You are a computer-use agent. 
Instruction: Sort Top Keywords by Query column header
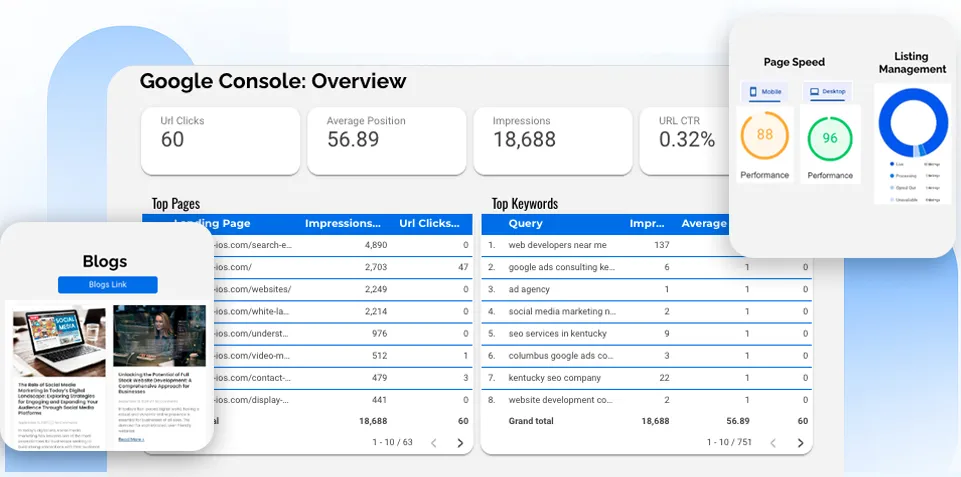pyautogui.click(x=525, y=224)
